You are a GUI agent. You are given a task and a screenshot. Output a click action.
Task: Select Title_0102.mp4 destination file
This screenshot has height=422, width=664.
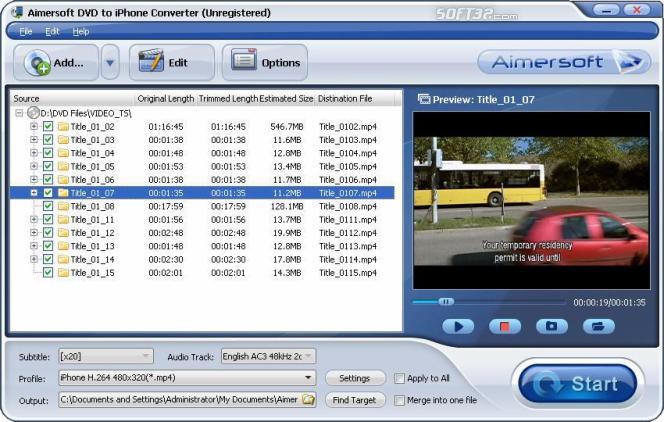(x=348, y=126)
